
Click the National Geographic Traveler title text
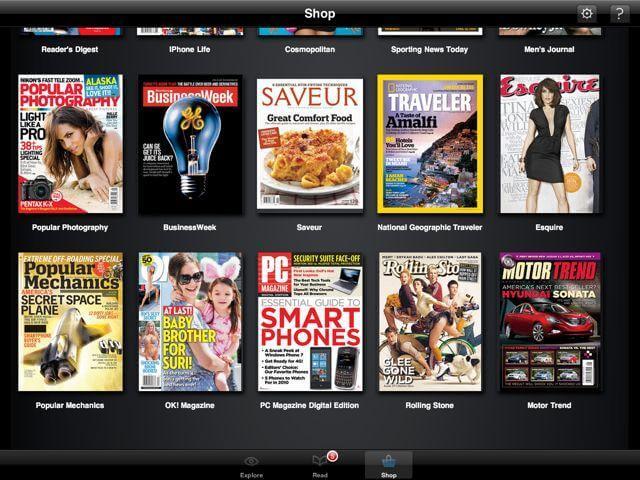tap(430, 227)
